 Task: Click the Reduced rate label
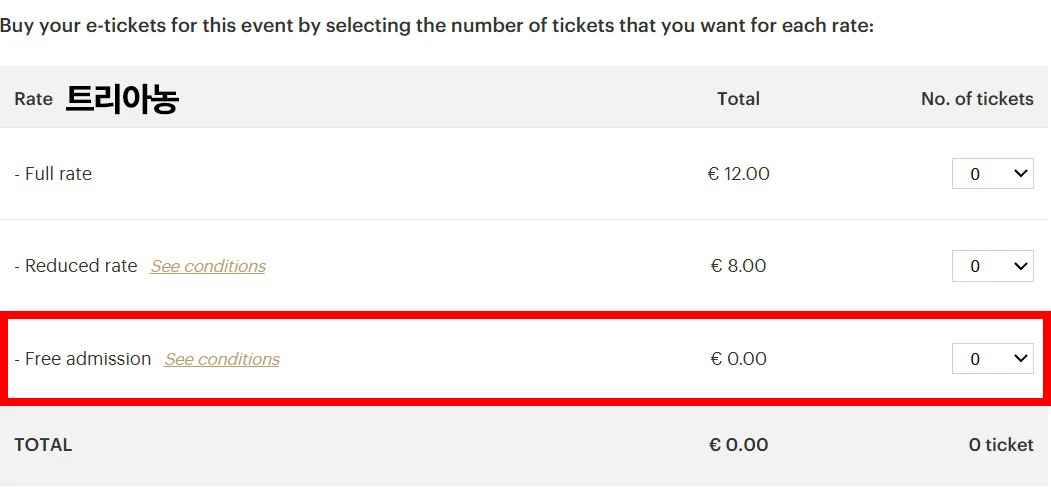[x=80, y=266]
